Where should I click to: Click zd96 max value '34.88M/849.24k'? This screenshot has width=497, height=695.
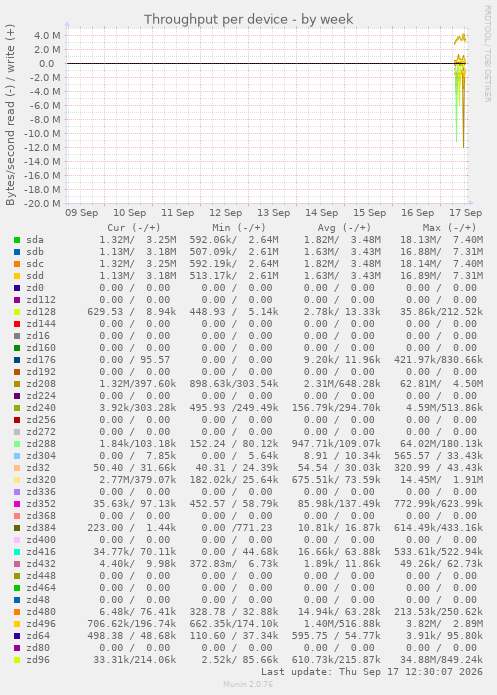point(441,660)
